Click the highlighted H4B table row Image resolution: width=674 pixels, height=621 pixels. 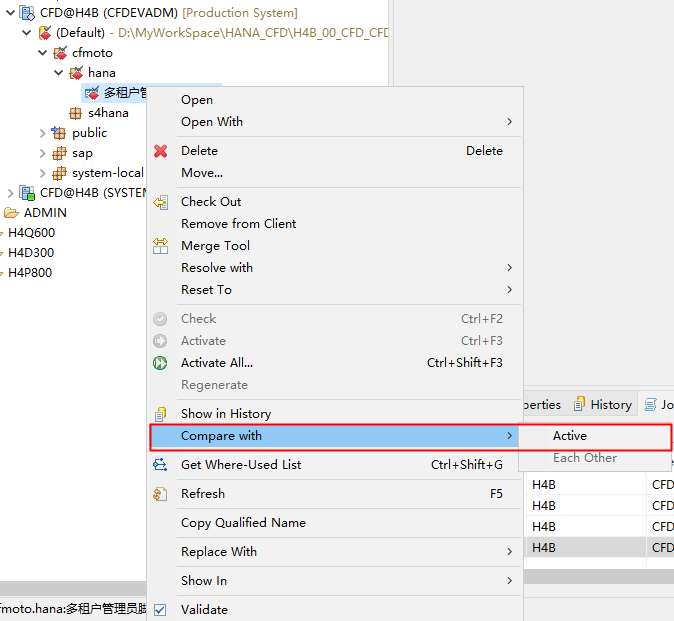[600, 548]
